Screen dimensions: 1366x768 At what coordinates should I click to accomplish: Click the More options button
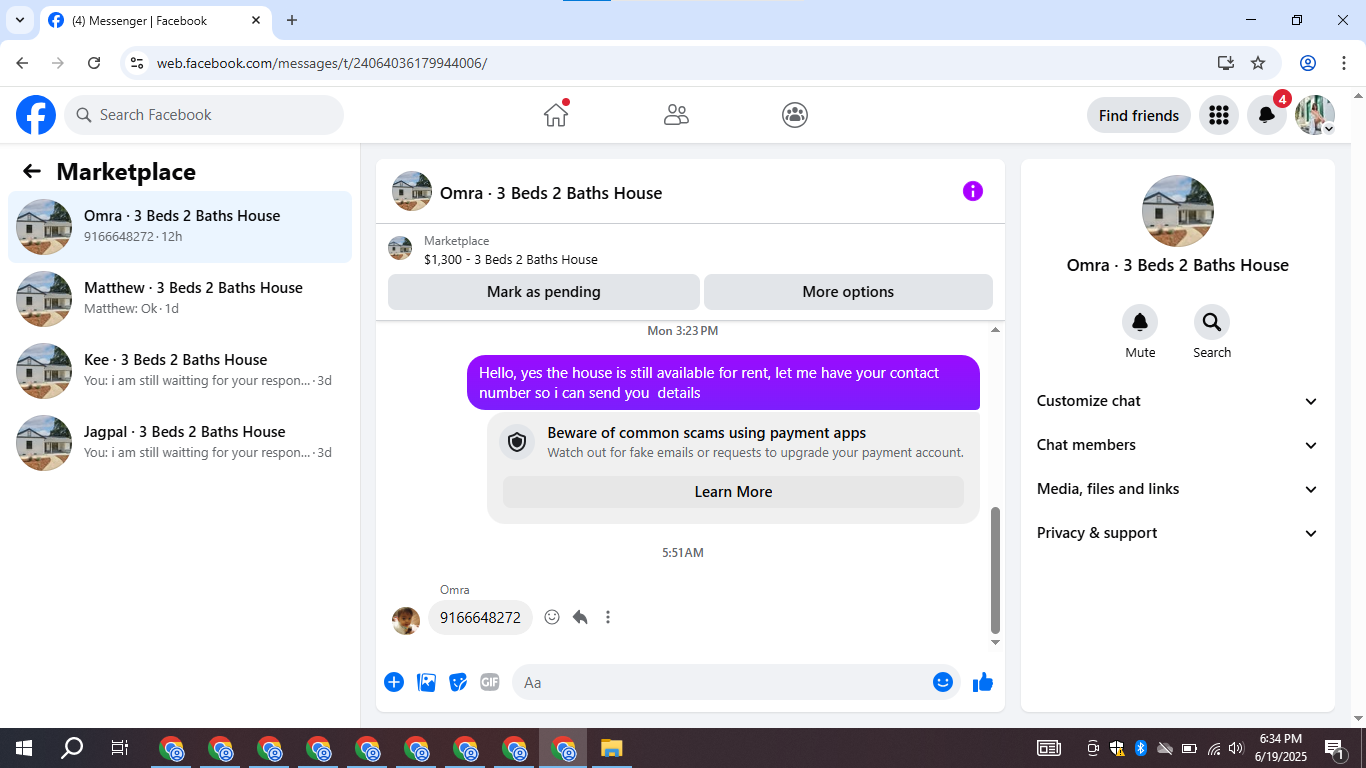coord(848,292)
